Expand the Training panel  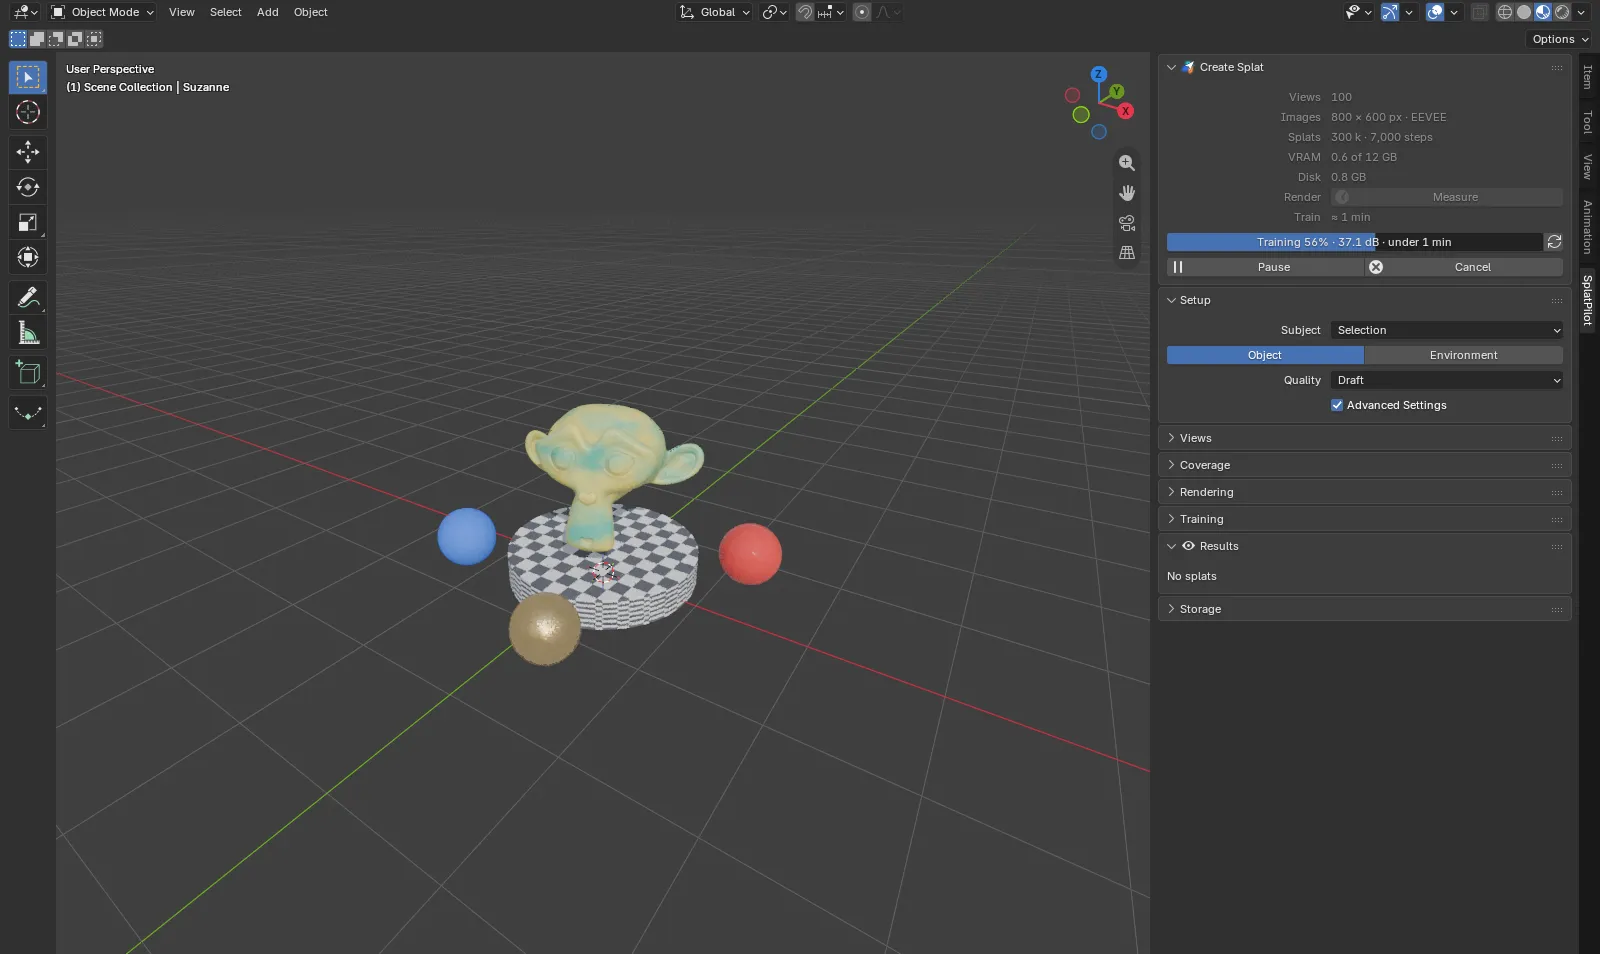coord(1364,519)
